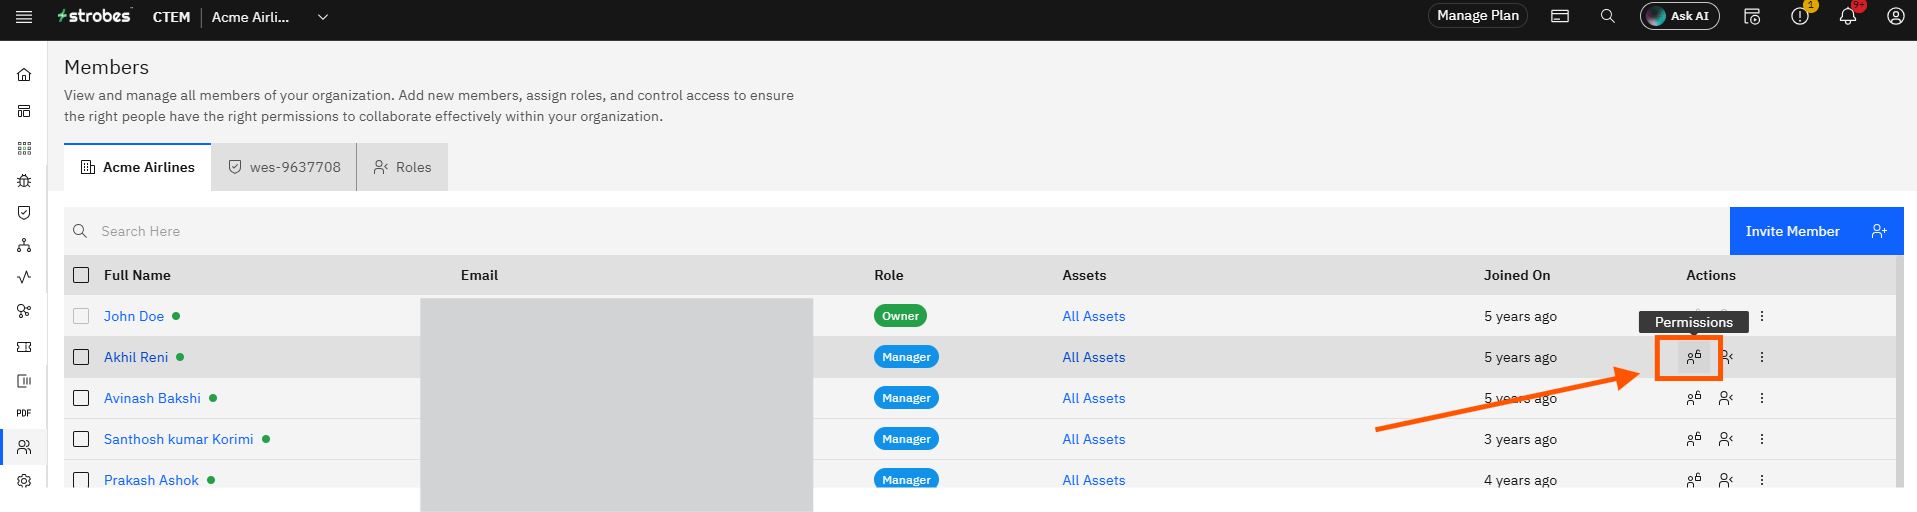Screen dimensions: 1917x512
Task: Open Santhosh kumar Korimi's profile
Action: coord(179,439)
